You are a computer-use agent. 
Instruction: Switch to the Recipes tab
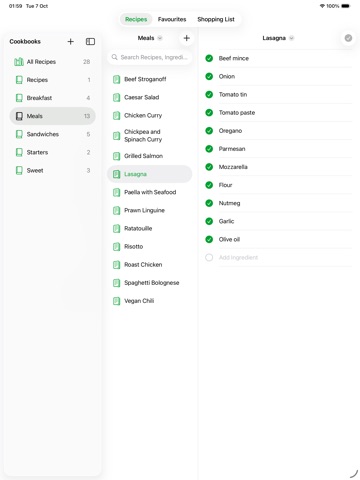point(136,19)
